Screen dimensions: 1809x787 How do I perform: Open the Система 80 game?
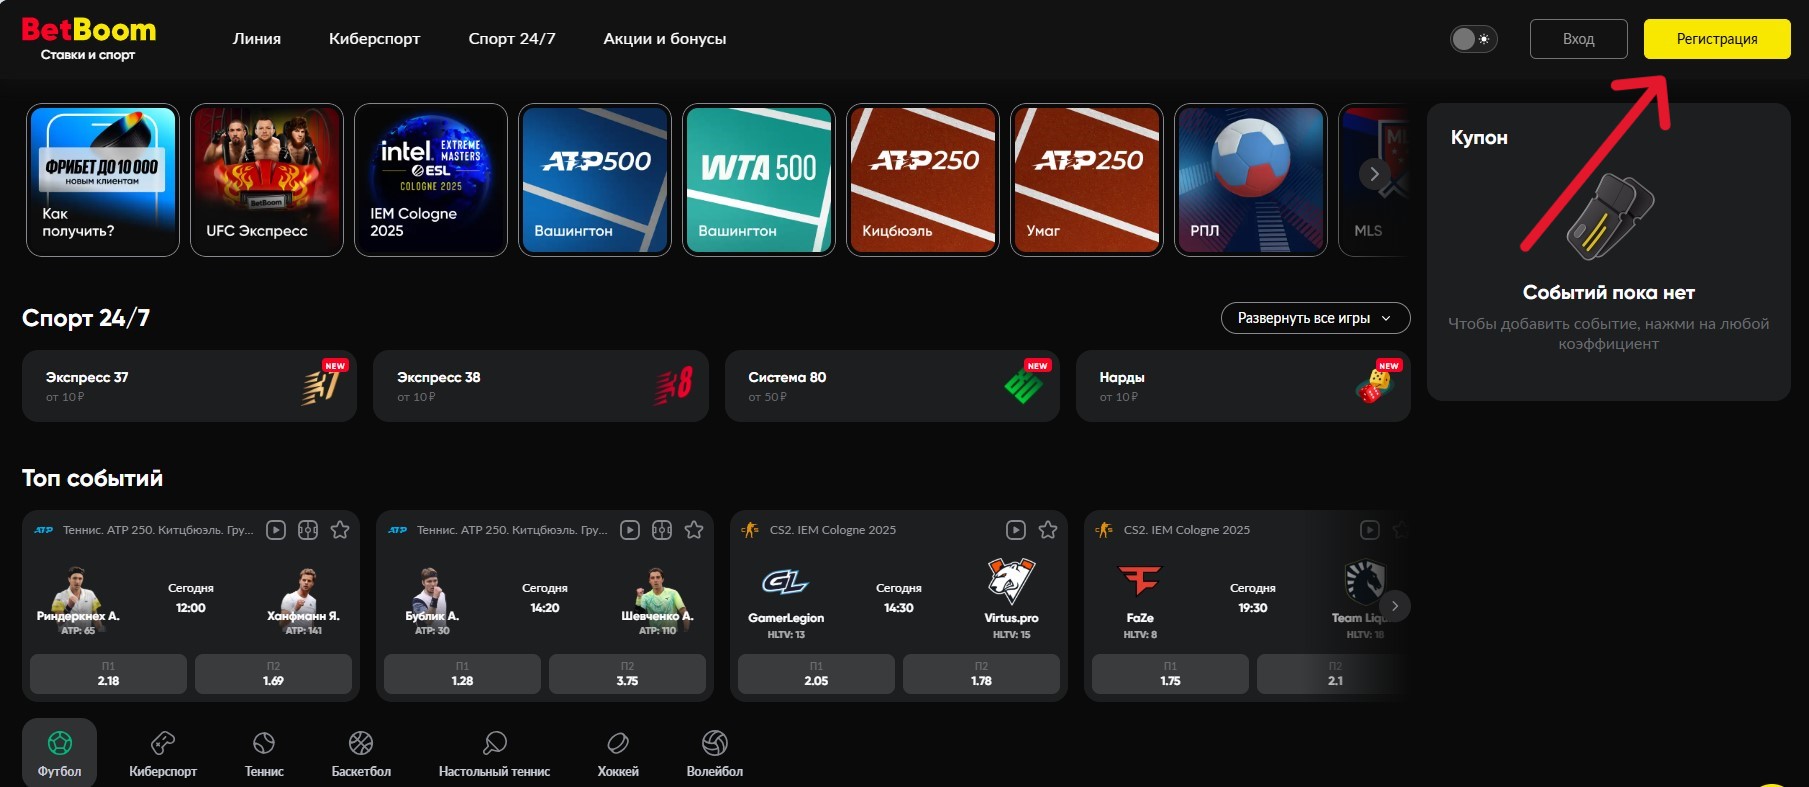coord(892,386)
